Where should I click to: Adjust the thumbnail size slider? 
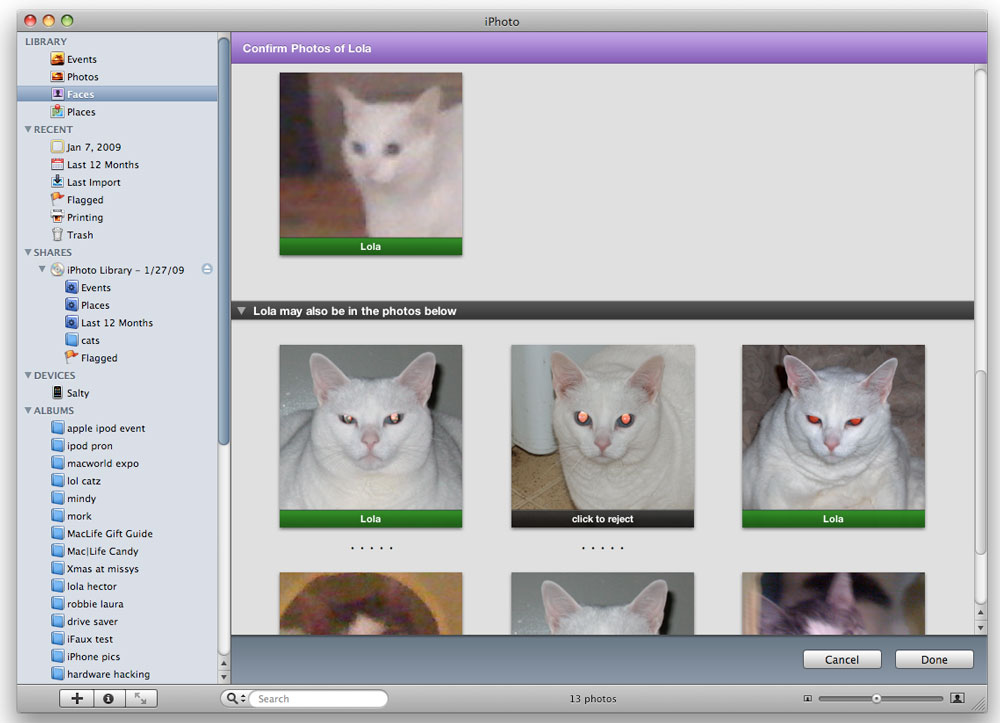pos(876,699)
